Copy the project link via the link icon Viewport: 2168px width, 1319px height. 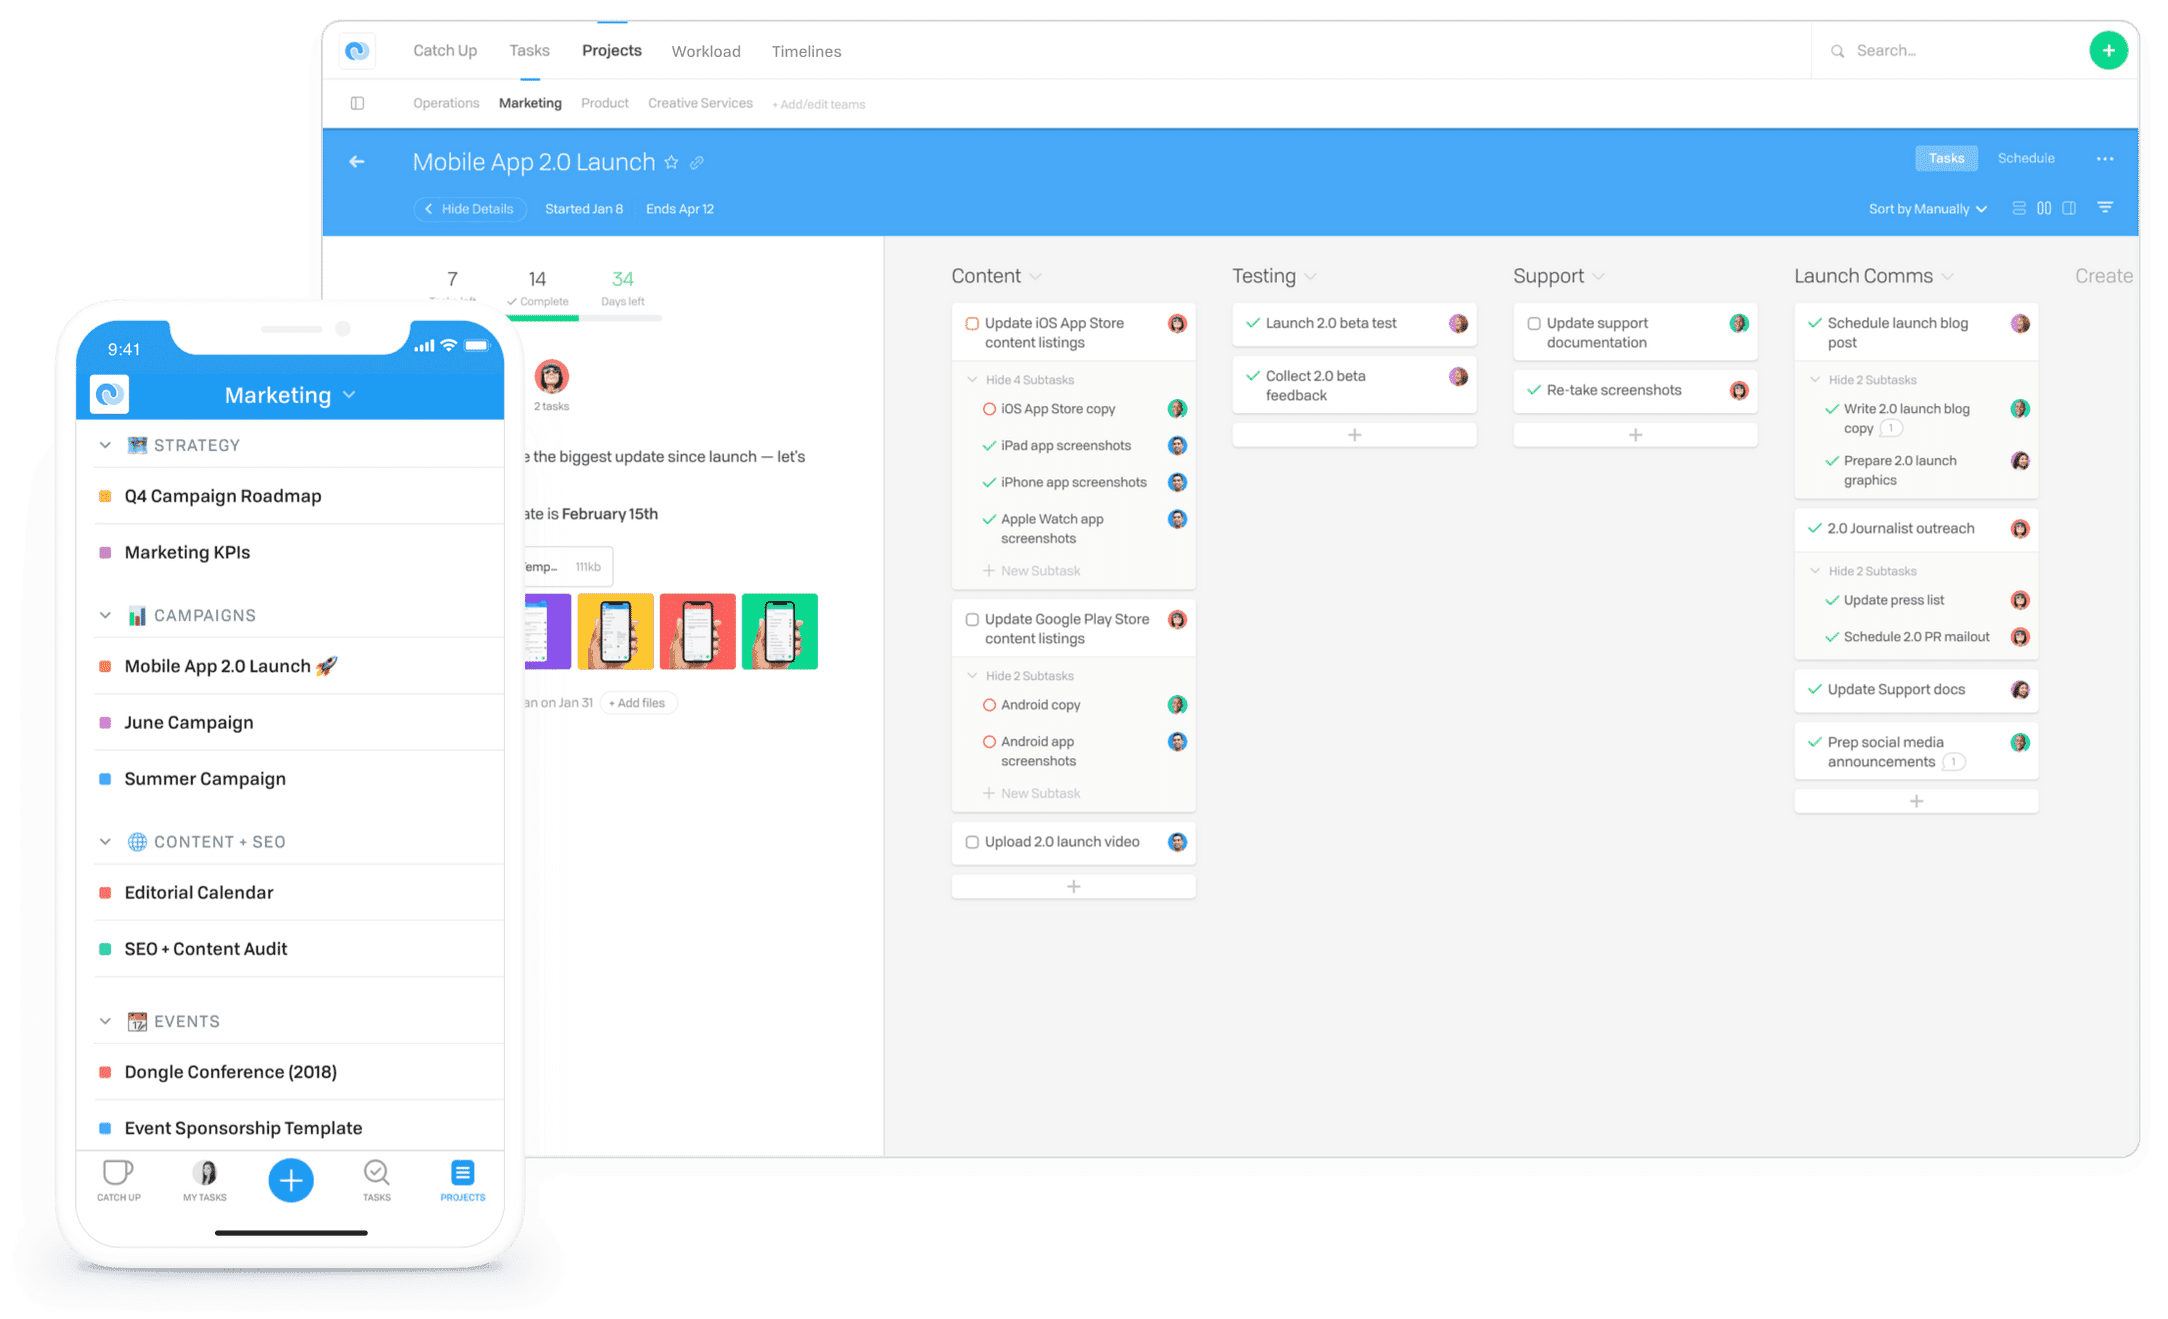point(698,162)
